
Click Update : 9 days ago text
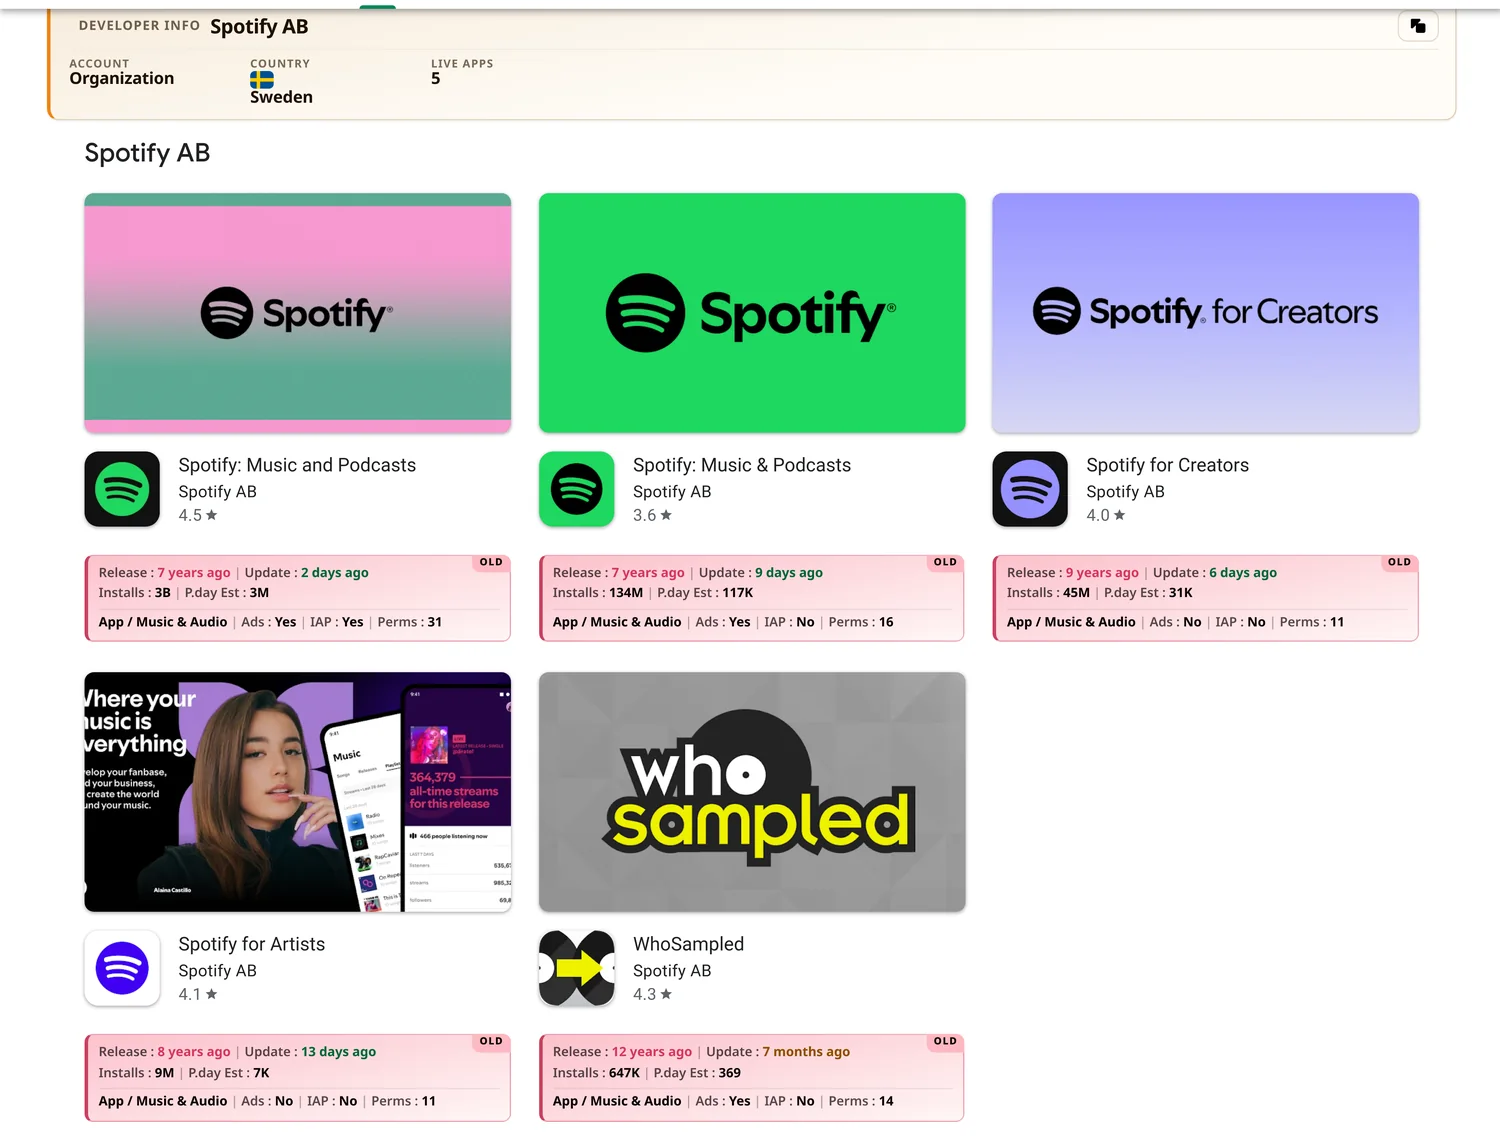pos(761,573)
